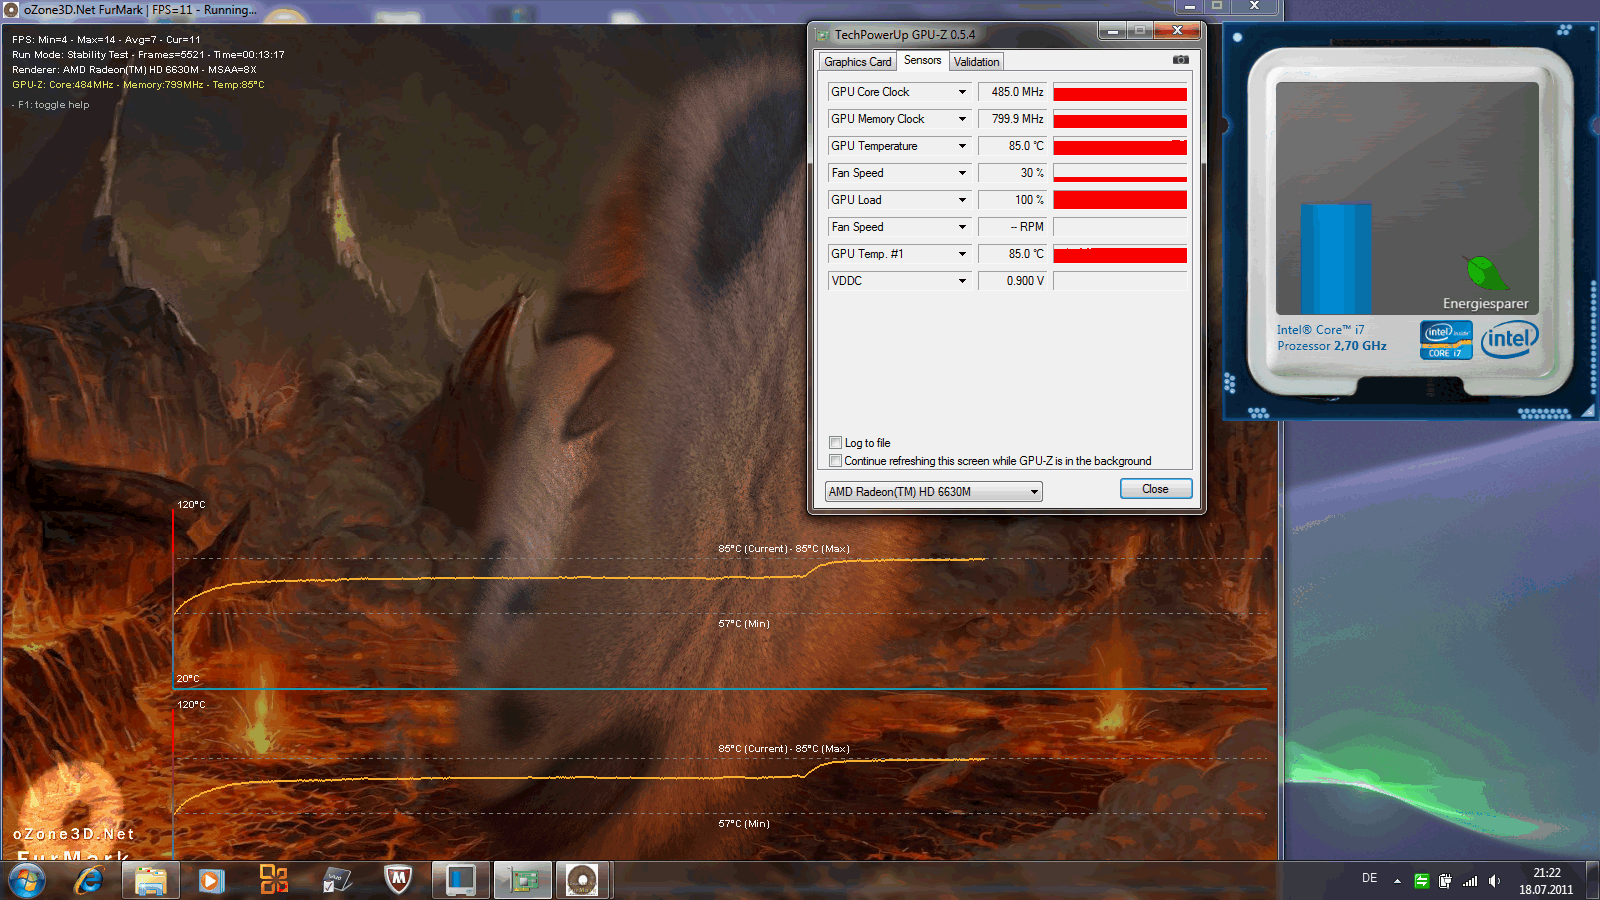Screen dimensions: 1600x900
Task: Select the Sensors tab
Action: pyautogui.click(x=922, y=60)
